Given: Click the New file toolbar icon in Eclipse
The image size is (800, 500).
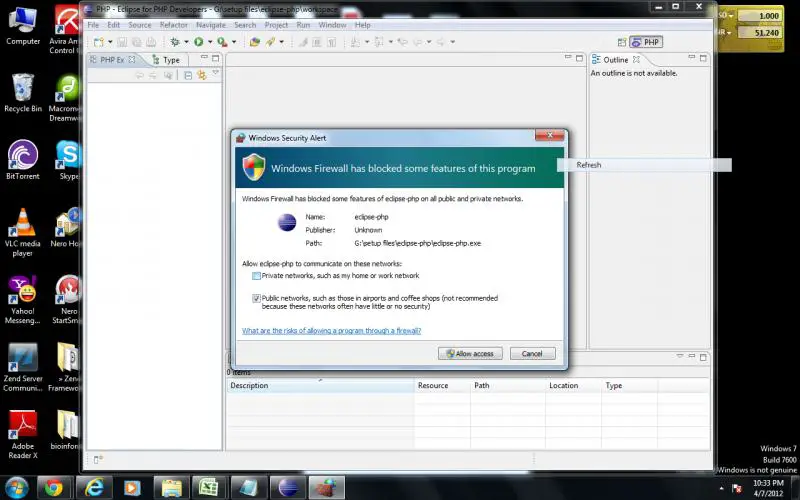Looking at the screenshot, I should 98,42.
